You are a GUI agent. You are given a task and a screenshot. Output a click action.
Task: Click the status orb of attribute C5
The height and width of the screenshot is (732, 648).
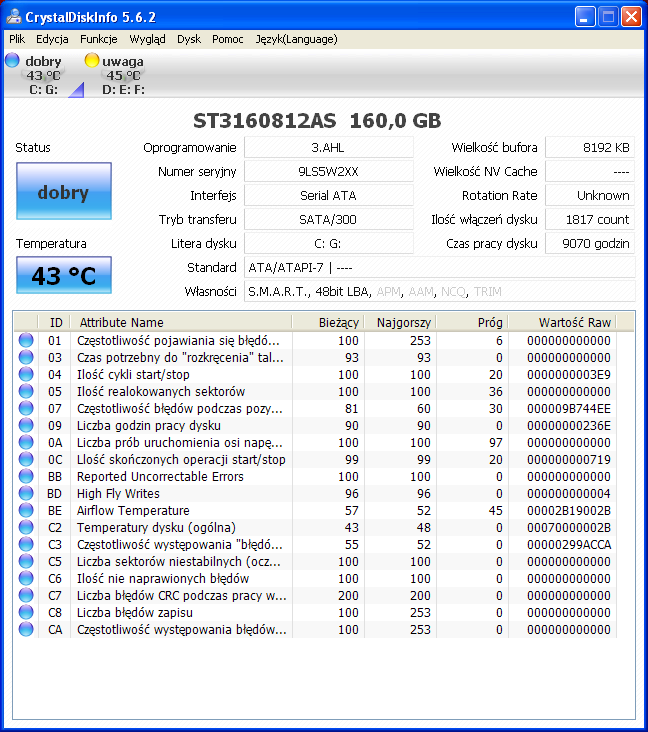coord(26,561)
